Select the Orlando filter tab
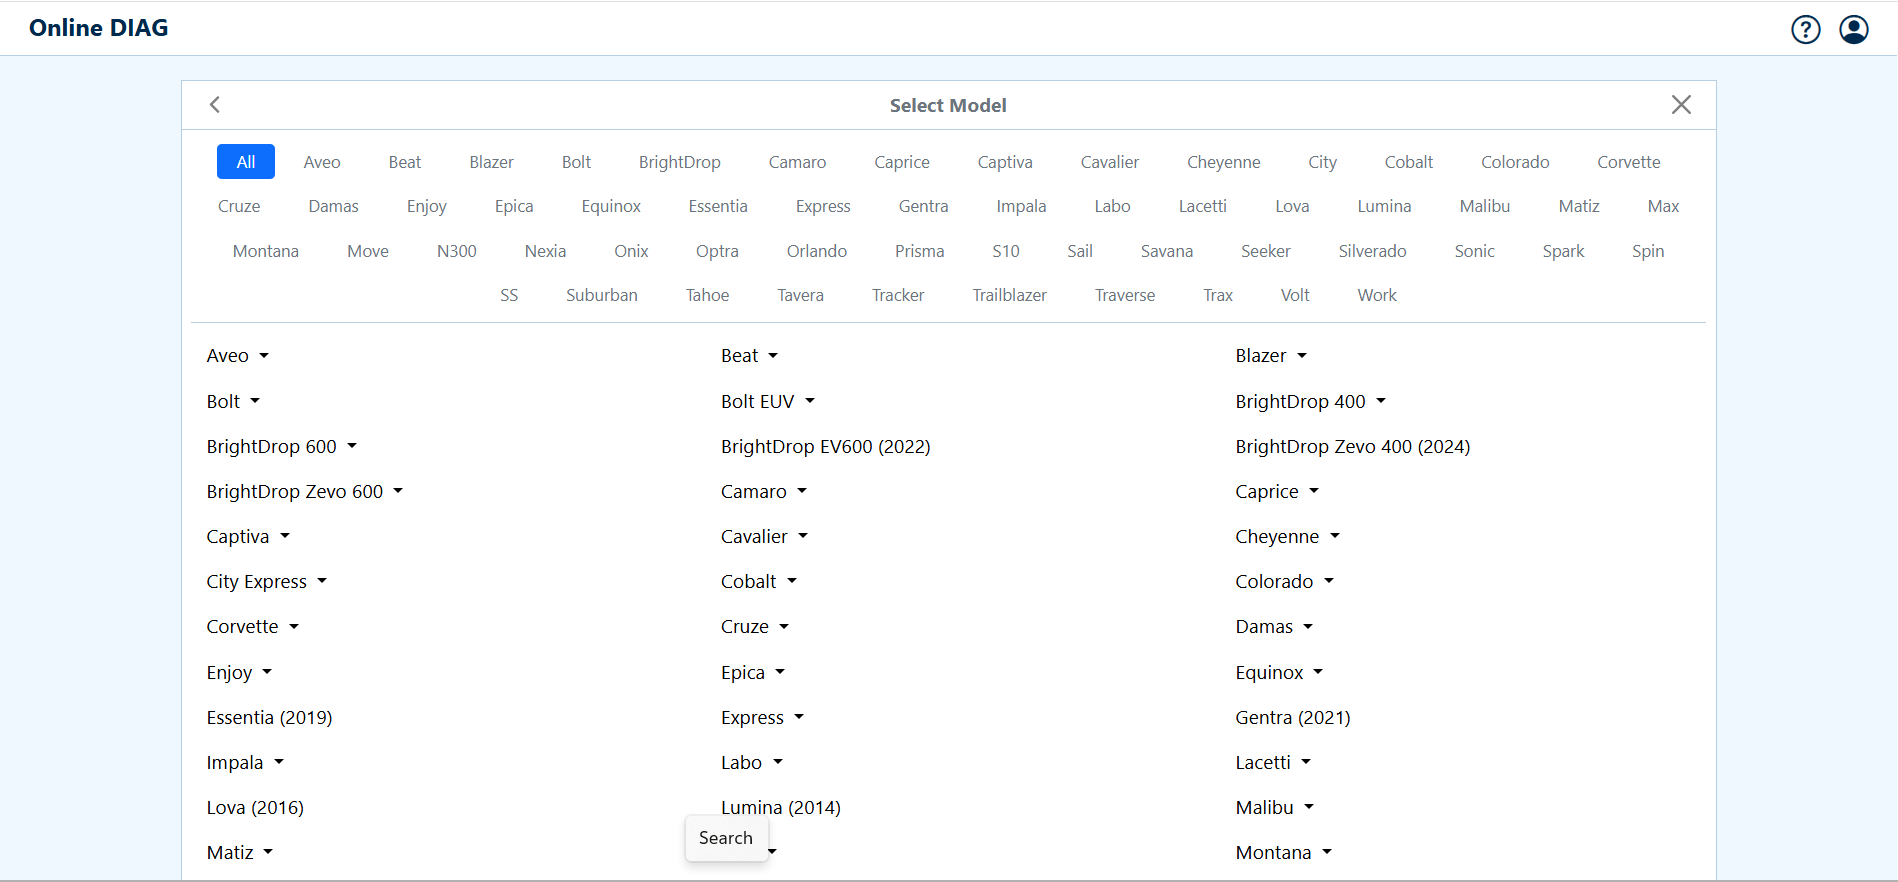1898x882 pixels. 816,251
